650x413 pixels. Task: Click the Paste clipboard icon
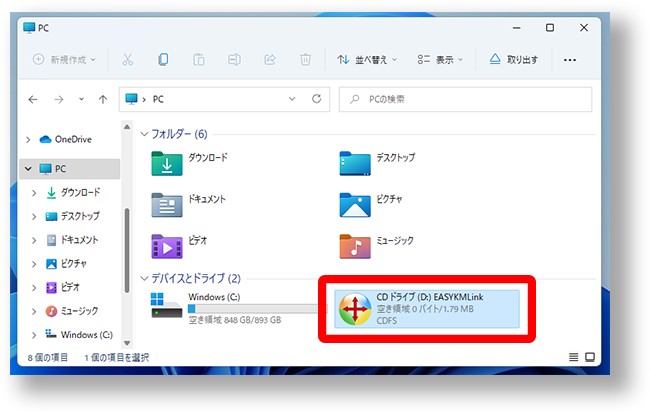[199, 60]
